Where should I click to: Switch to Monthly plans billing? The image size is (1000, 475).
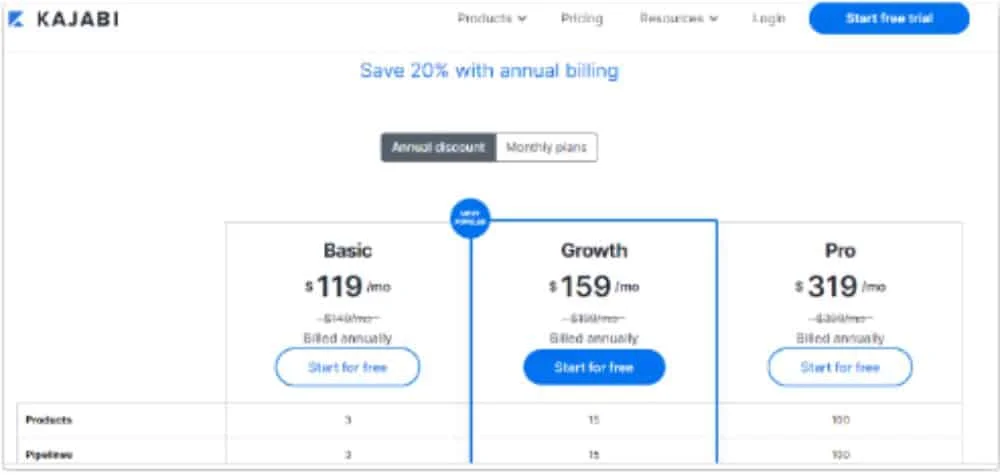click(x=547, y=147)
